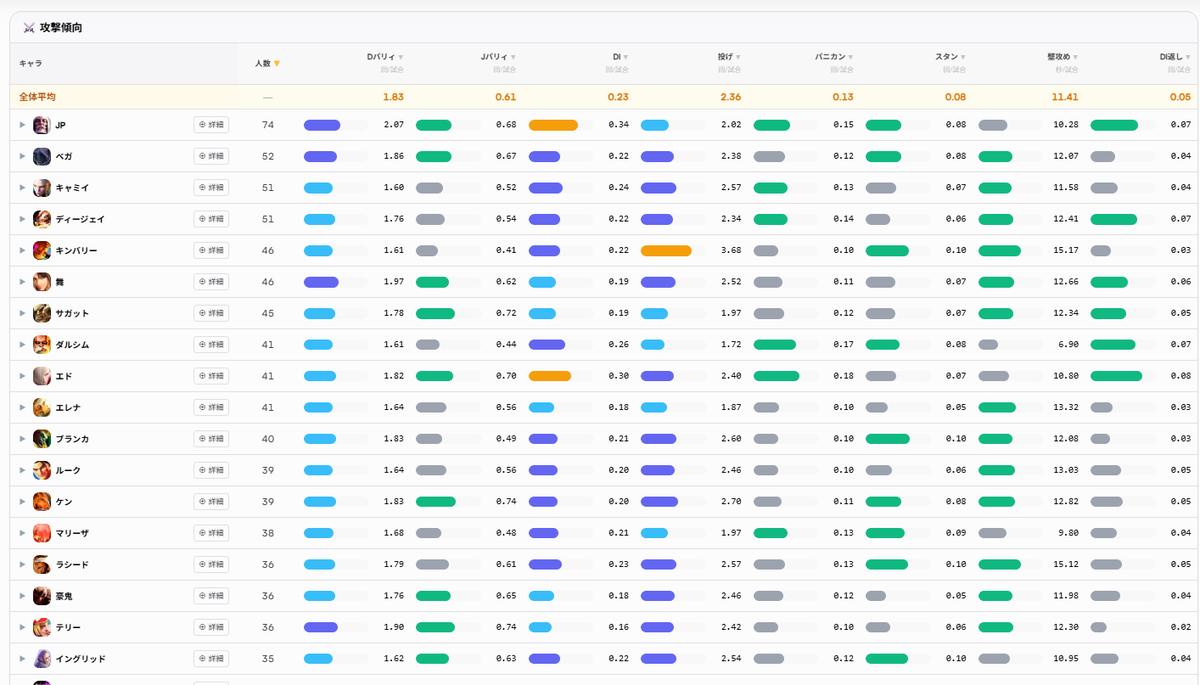The image size is (1200, 685).
Task: Click the ルーク character portrait icon
Action: [41, 471]
